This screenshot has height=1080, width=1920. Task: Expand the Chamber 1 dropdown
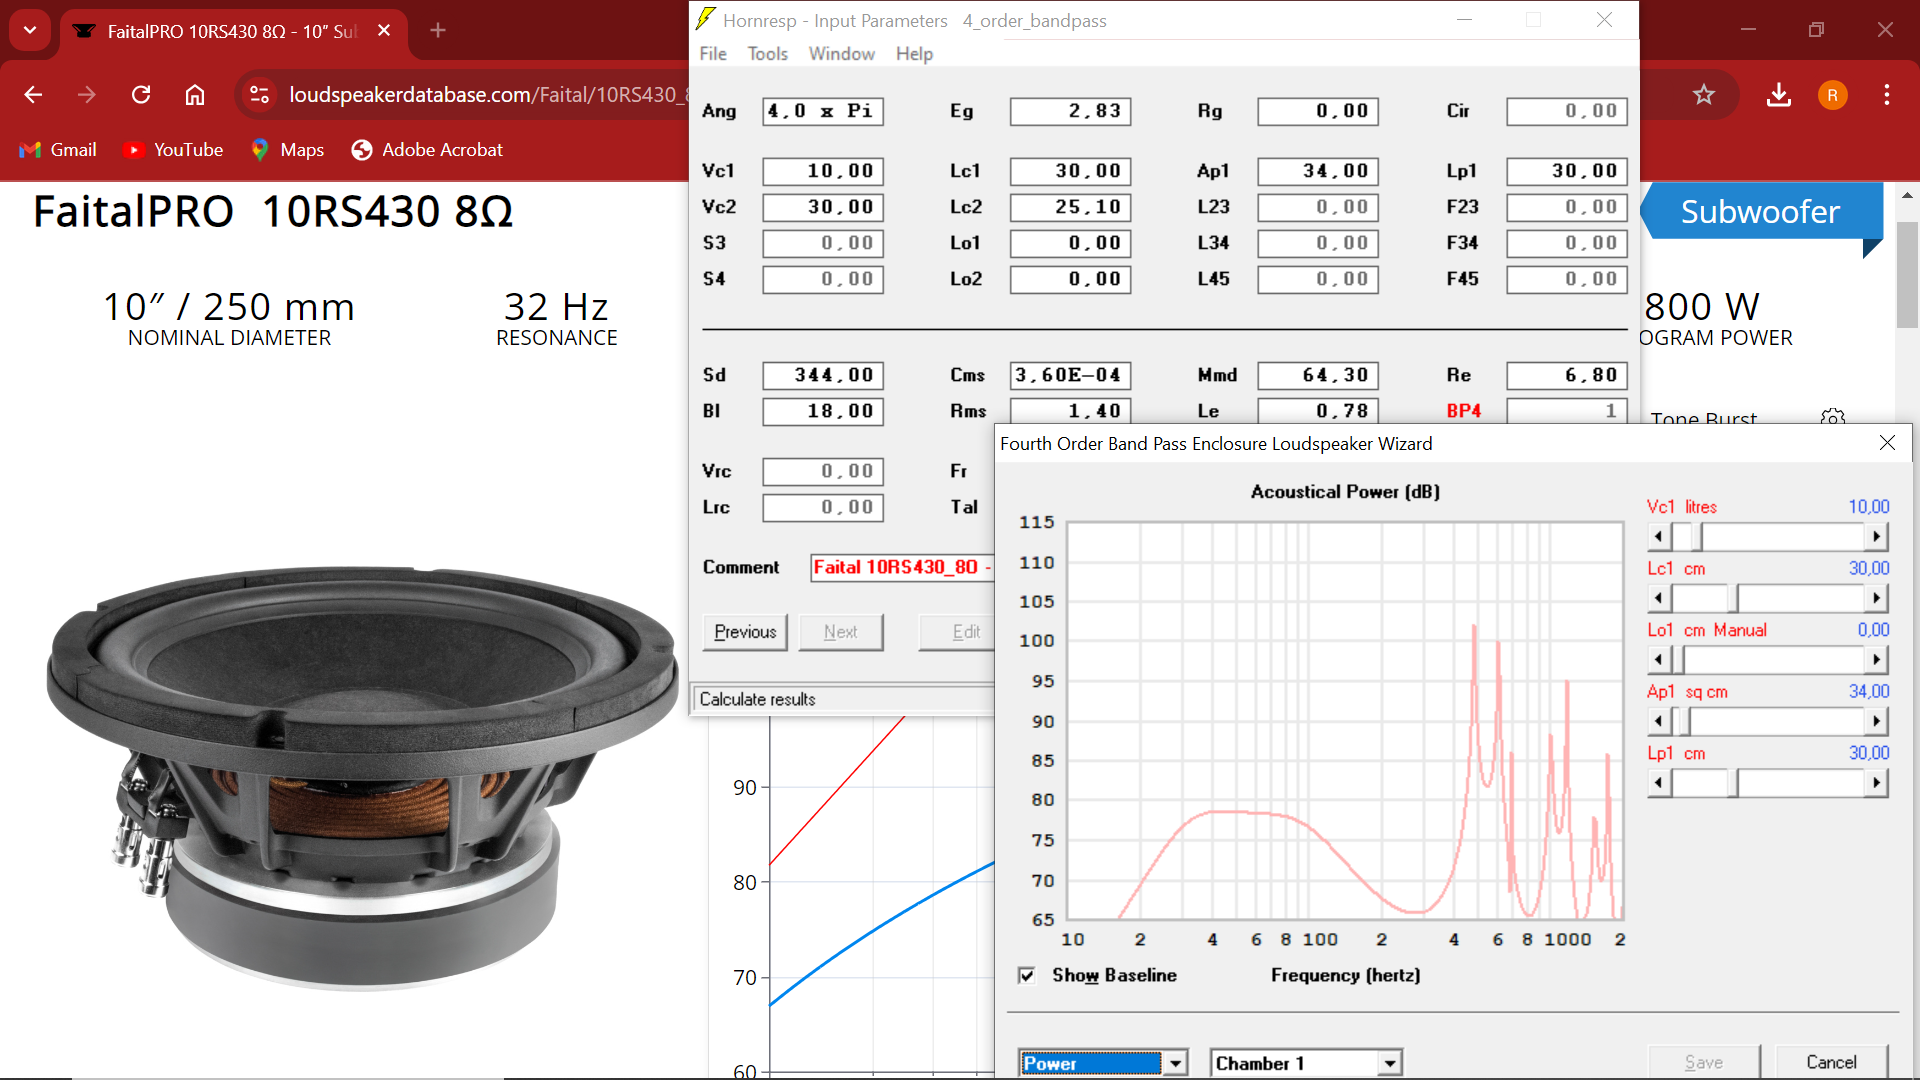[x=1390, y=1063]
